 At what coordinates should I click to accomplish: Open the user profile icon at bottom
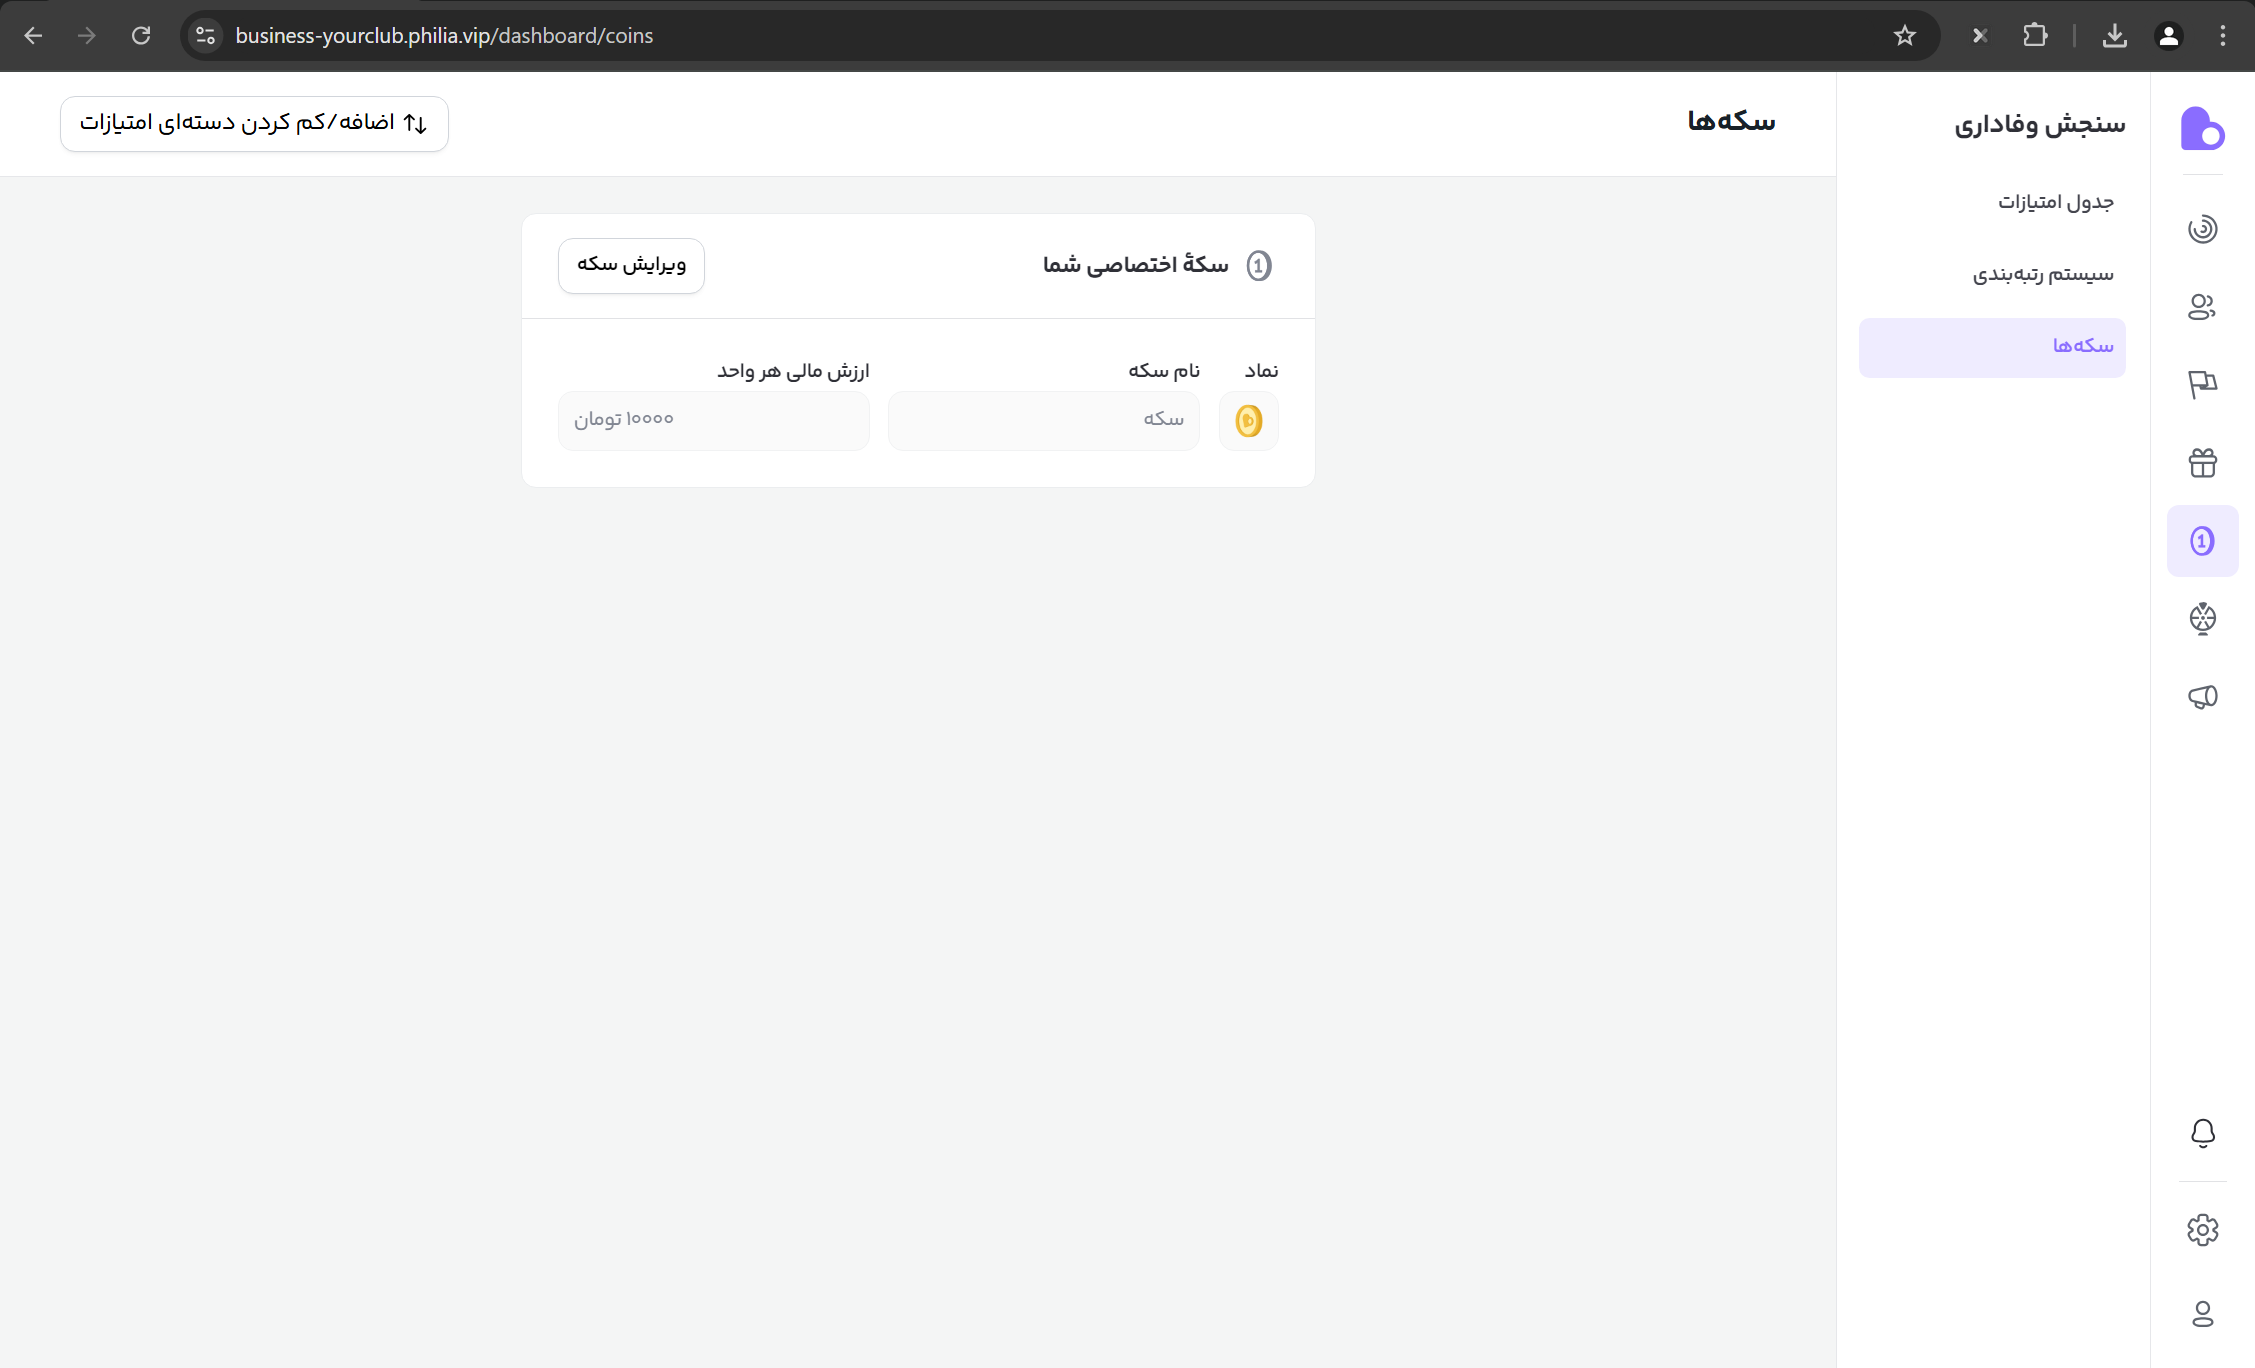click(2202, 1314)
